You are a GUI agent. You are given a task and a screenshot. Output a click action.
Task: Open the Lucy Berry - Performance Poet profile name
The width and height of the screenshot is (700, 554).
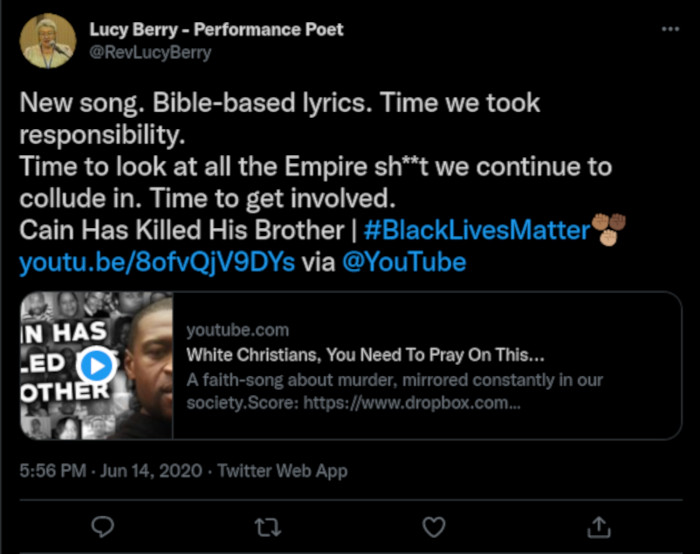(x=216, y=29)
